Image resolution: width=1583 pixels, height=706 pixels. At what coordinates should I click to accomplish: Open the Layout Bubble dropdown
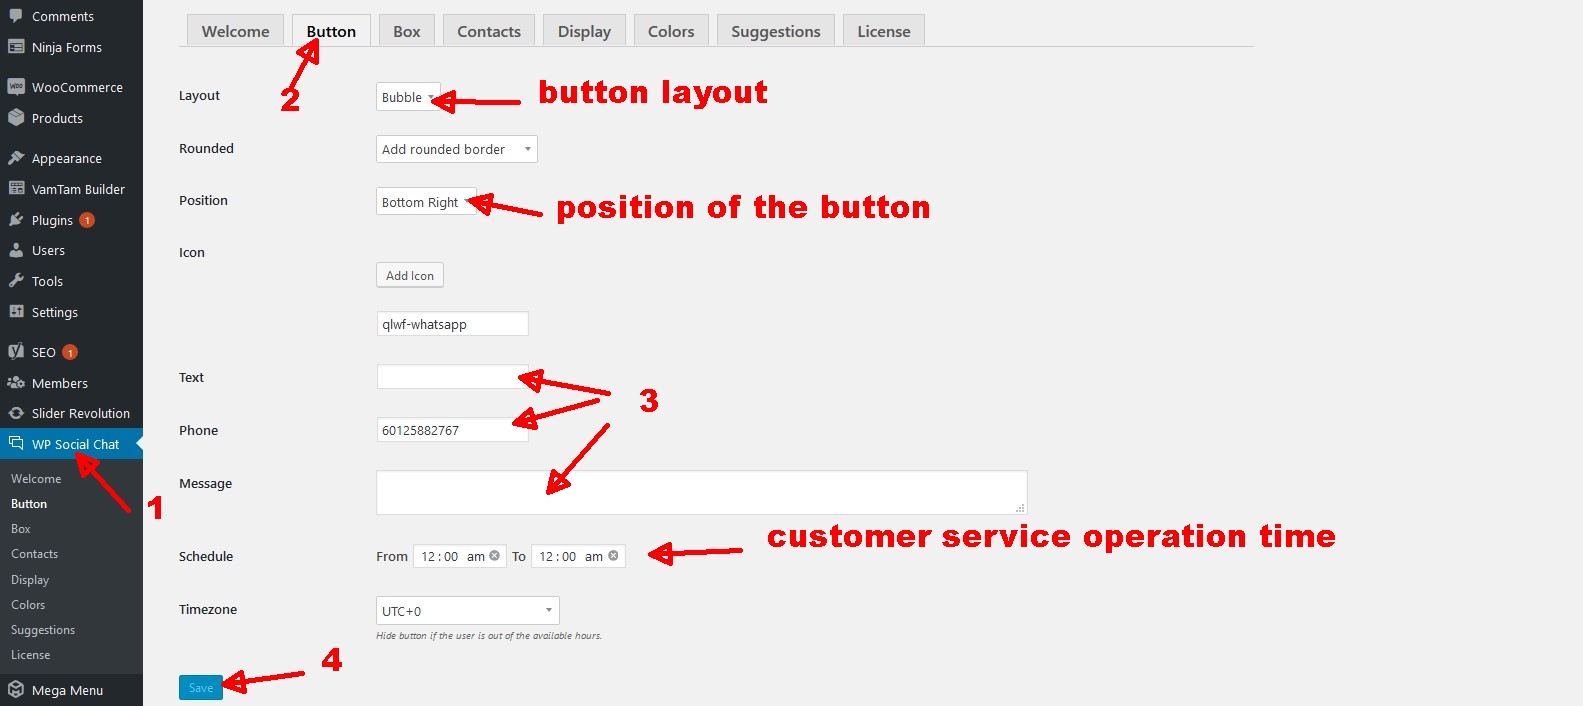click(x=408, y=97)
